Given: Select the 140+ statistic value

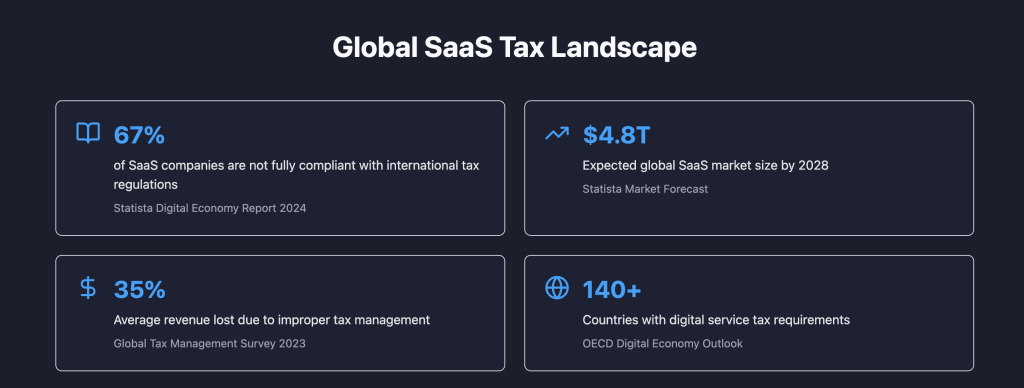Looking at the screenshot, I should (x=612, y=289).
